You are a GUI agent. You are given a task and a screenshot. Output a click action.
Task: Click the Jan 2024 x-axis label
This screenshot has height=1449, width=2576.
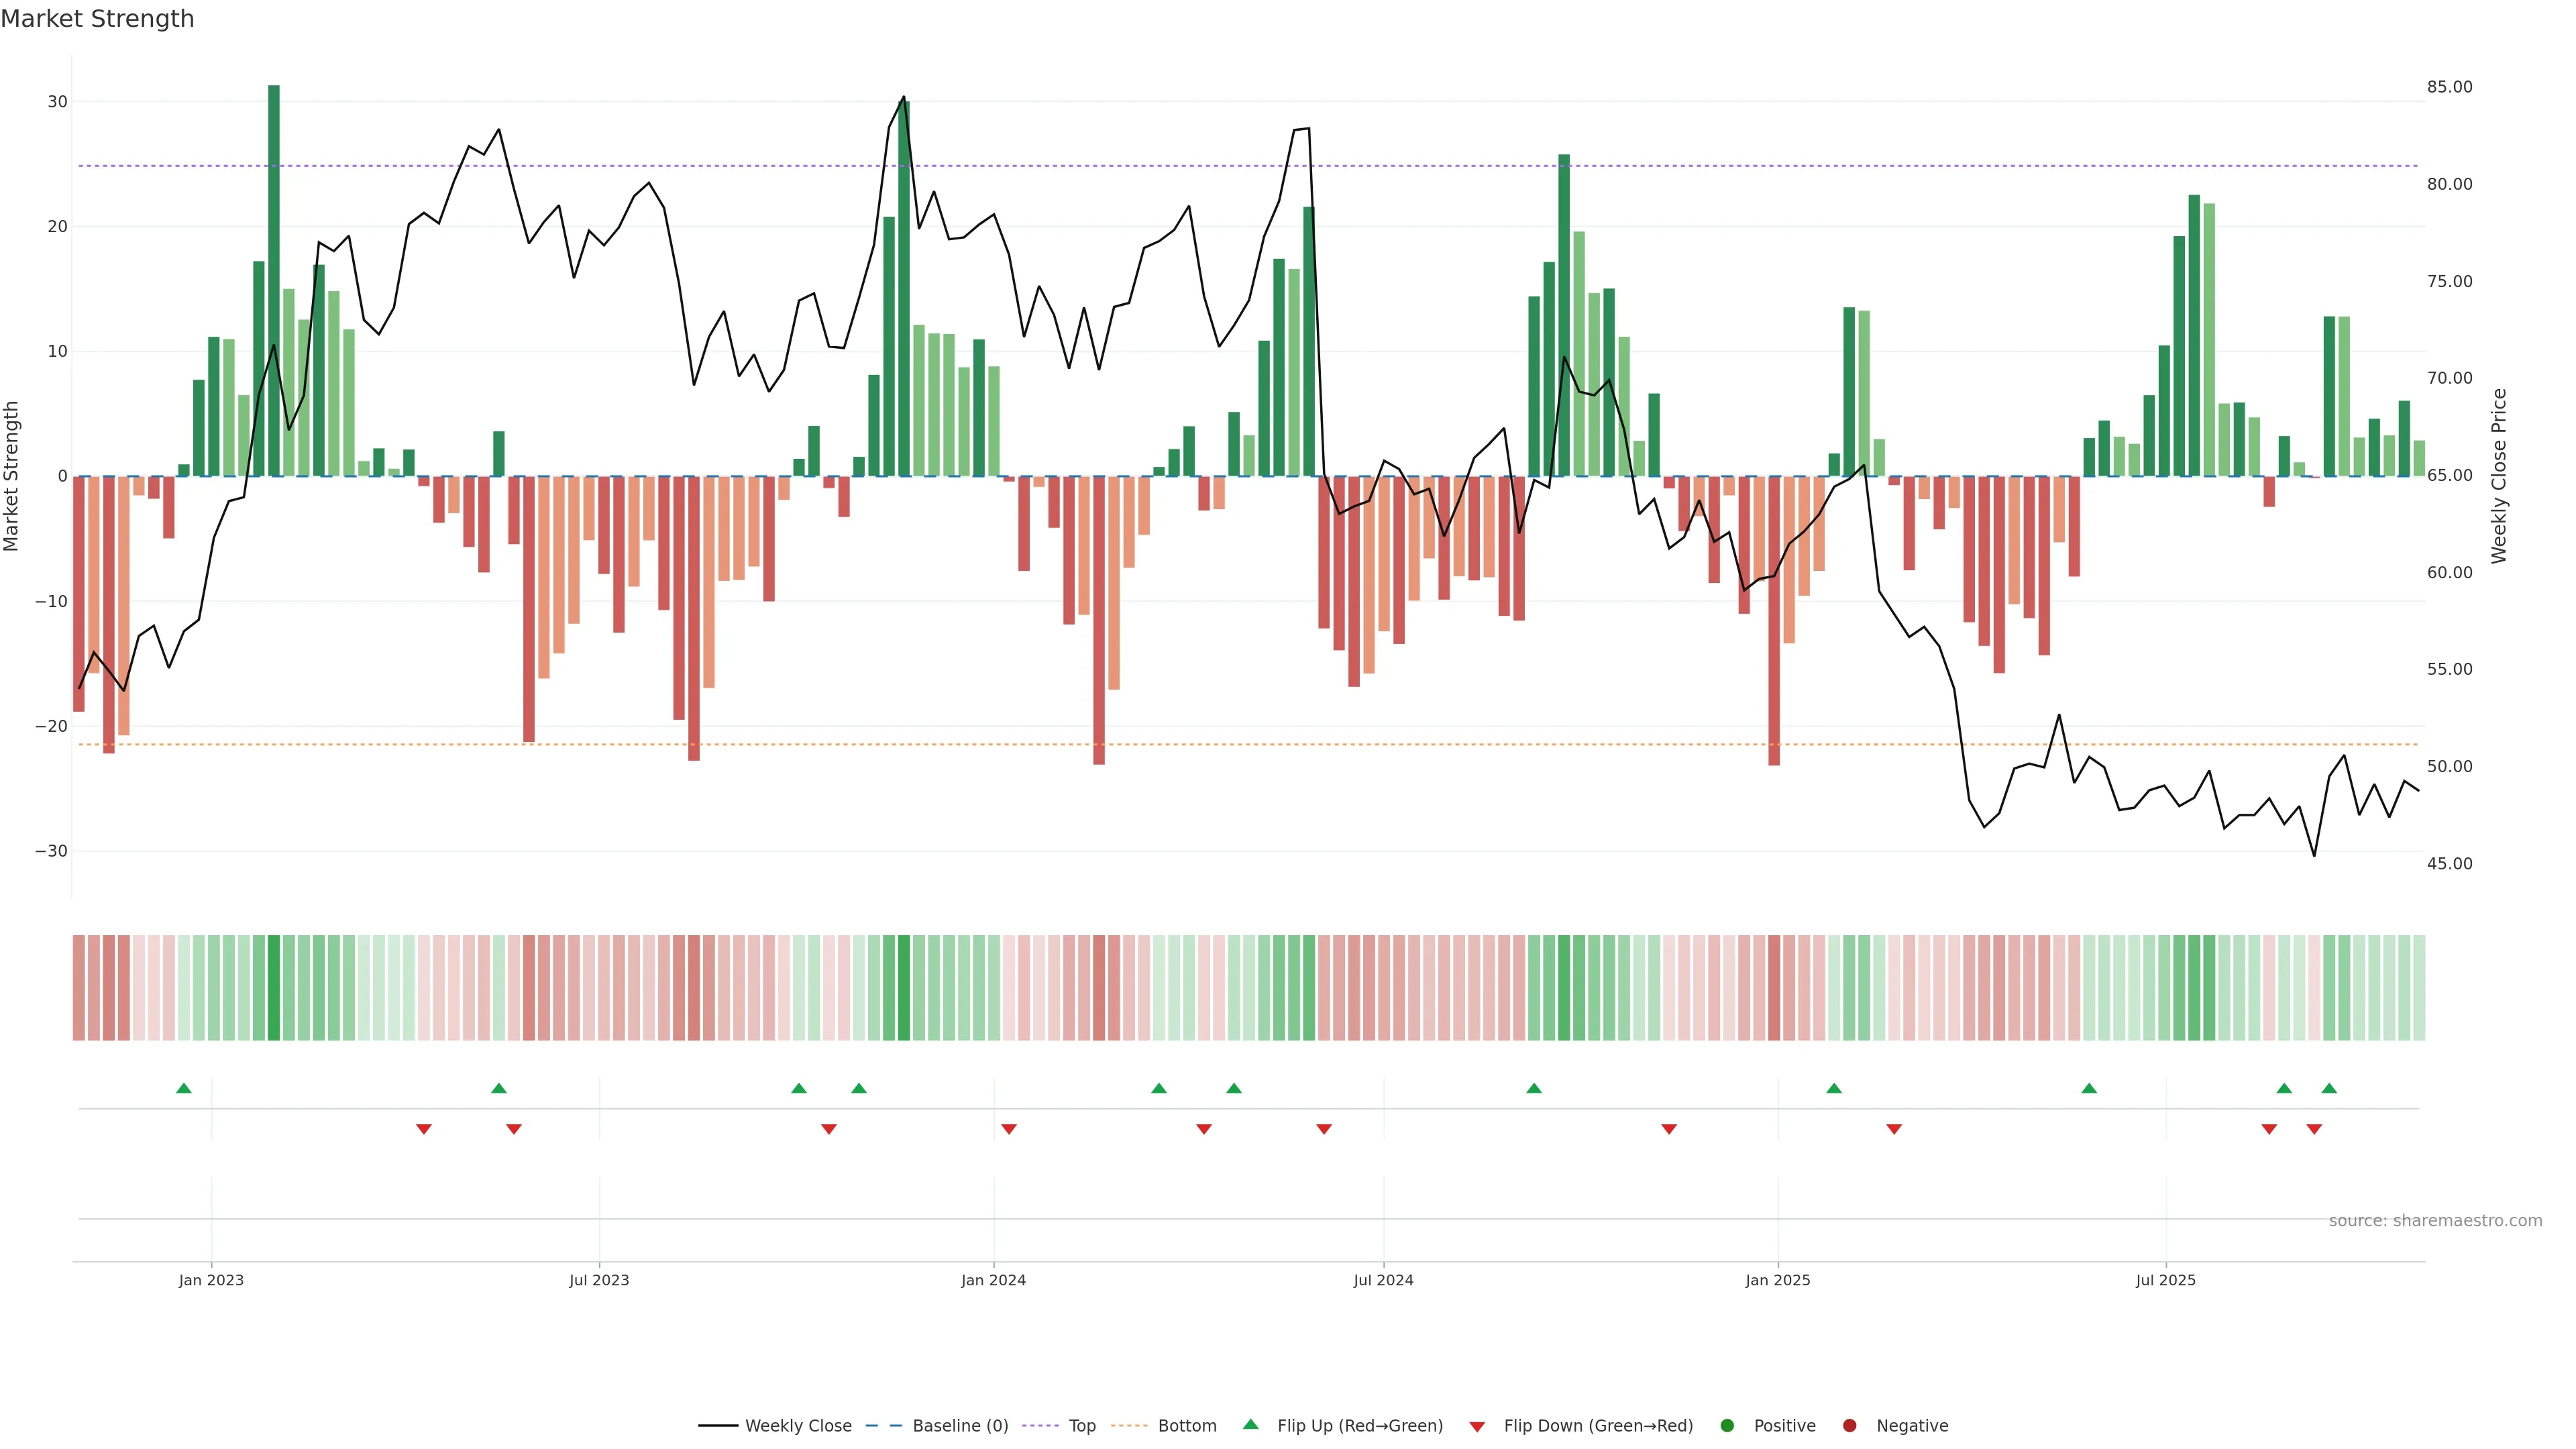point(993,1280)
